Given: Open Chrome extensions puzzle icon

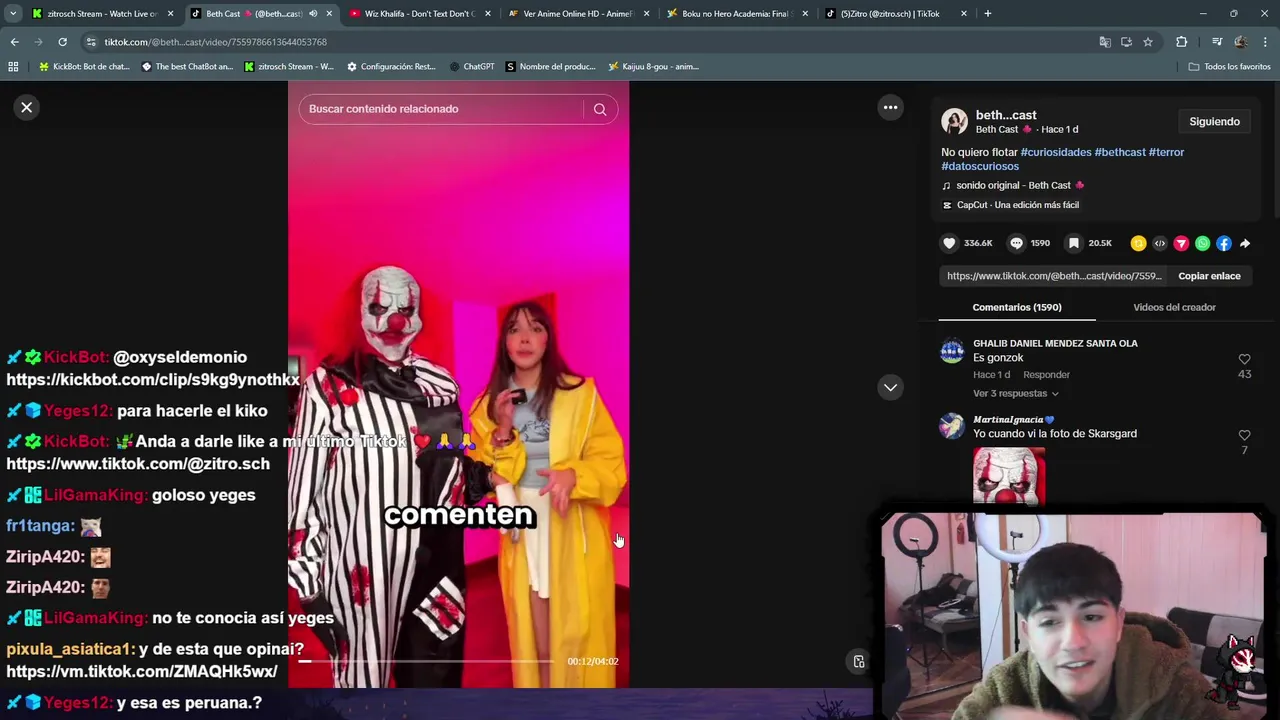Looking at the screenshot, I should click(1182, 42).
